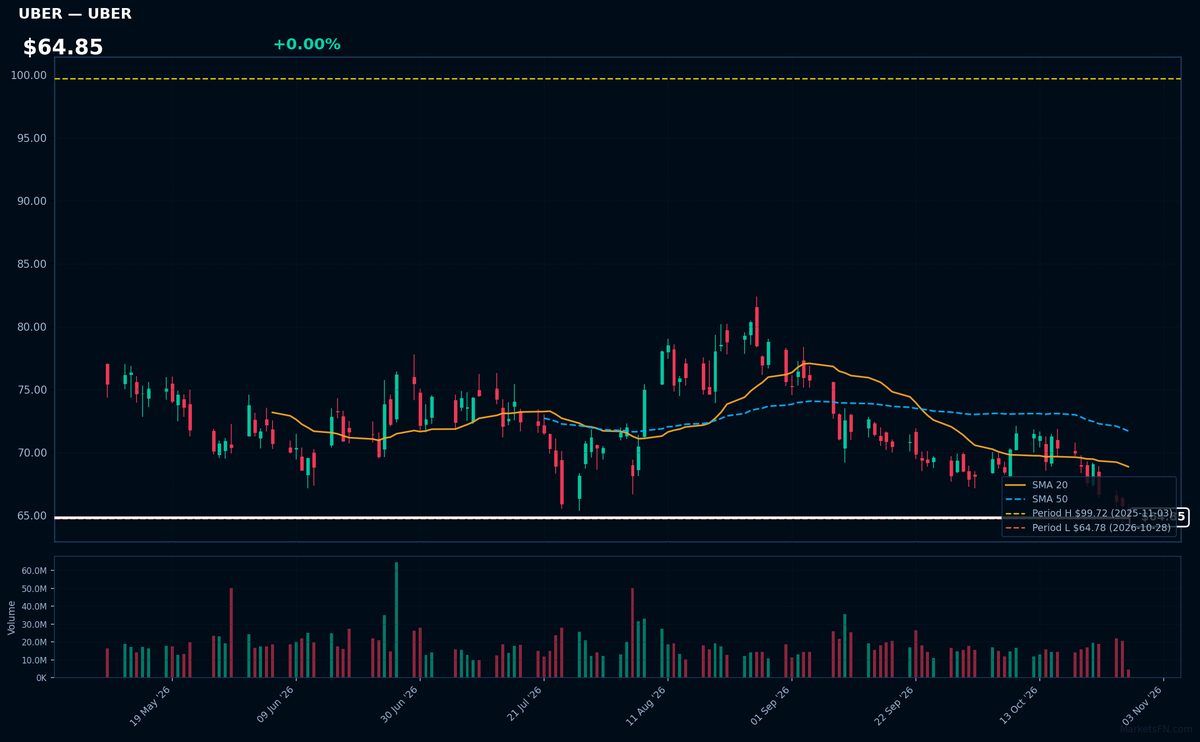
Task: Pick the 01 Sep '26 date label
Action: [770, 704]
